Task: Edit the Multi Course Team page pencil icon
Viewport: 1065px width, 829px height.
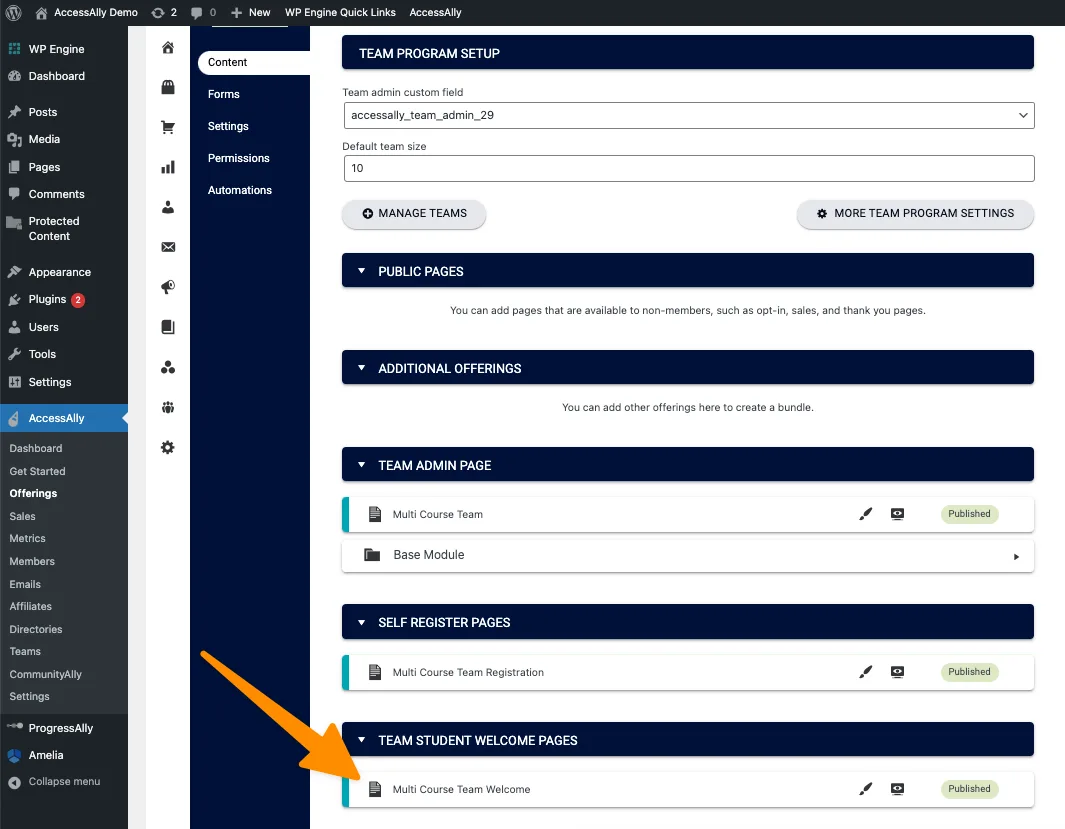Action: (866, 514)
